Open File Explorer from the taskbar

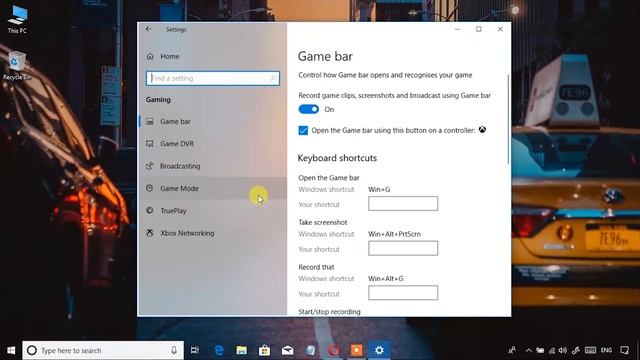coord(242,350)
